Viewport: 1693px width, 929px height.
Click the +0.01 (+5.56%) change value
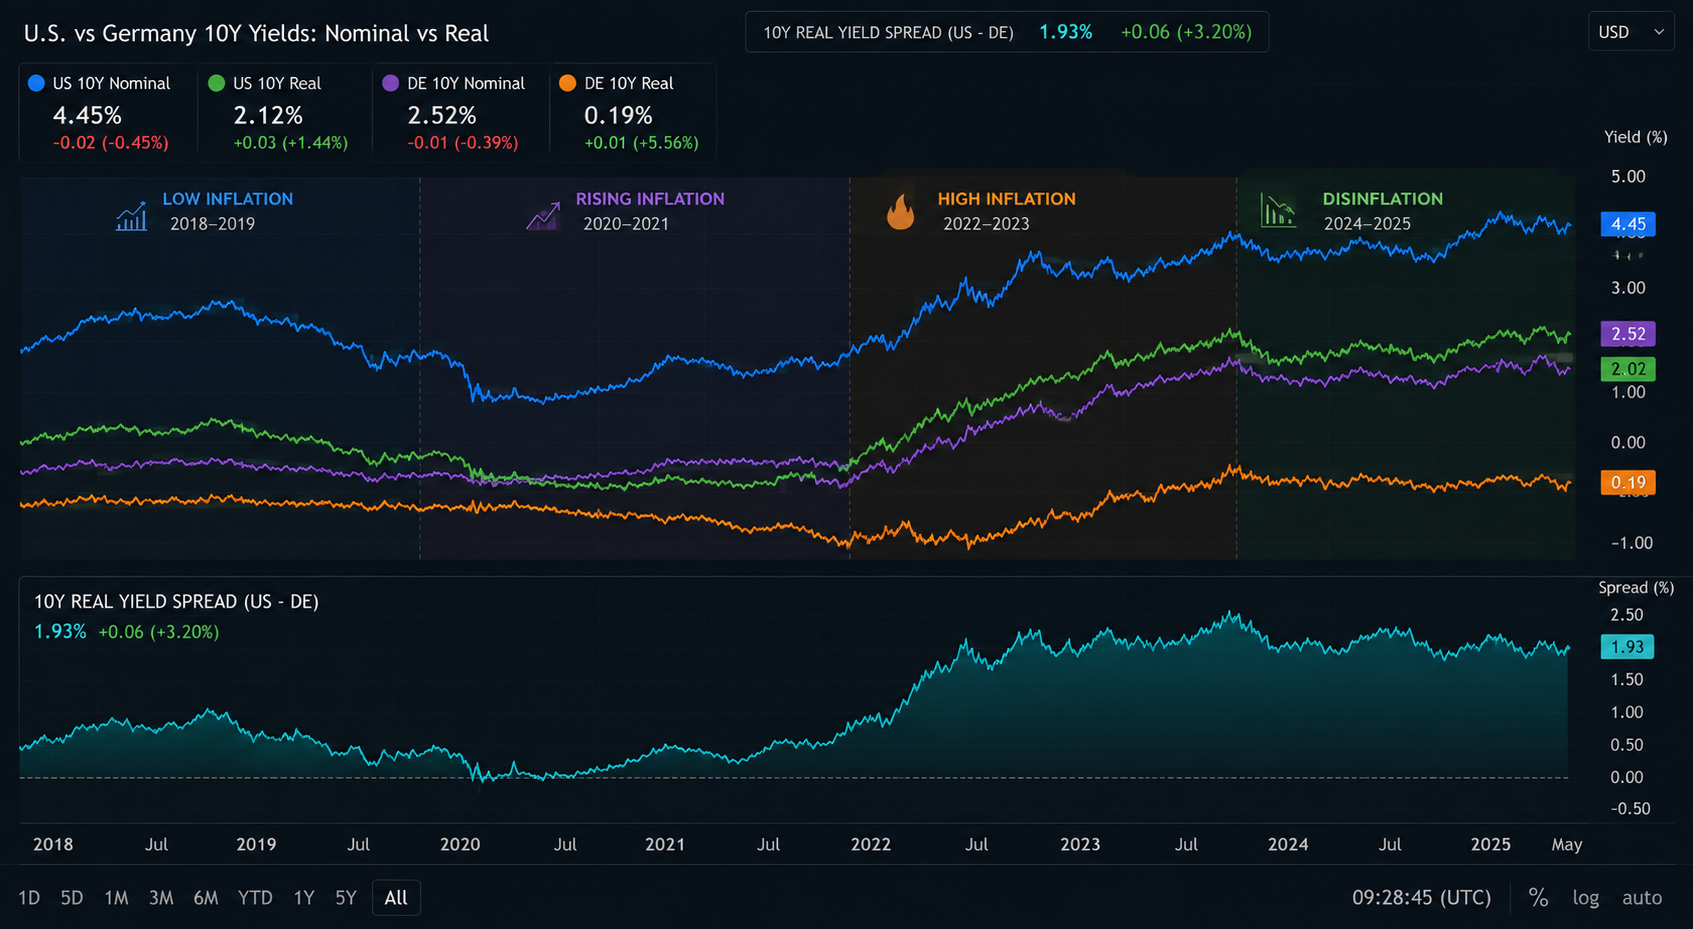point(641,143)
